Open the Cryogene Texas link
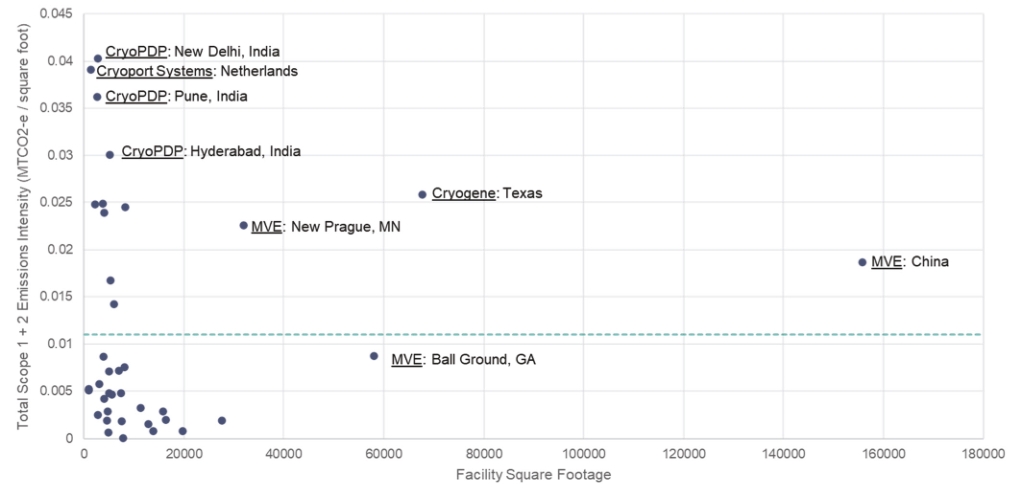 pos(463,193)
